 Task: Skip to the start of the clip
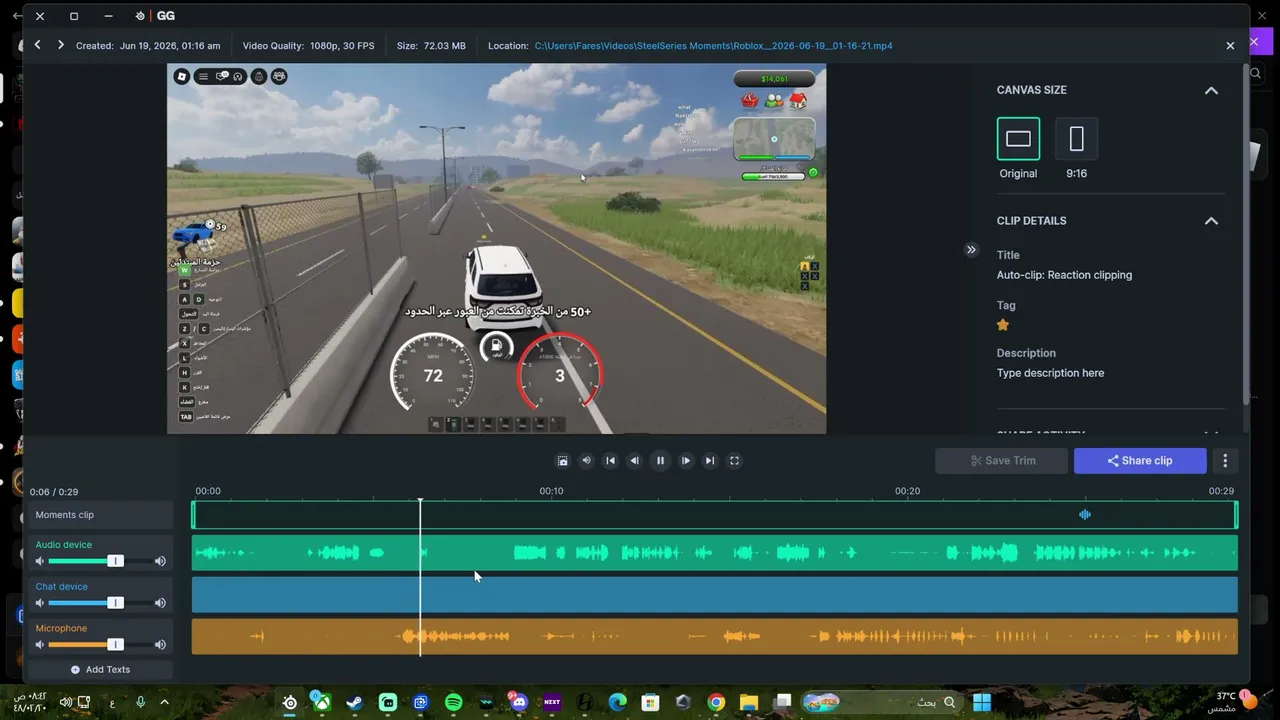click(x=610, y=461)
